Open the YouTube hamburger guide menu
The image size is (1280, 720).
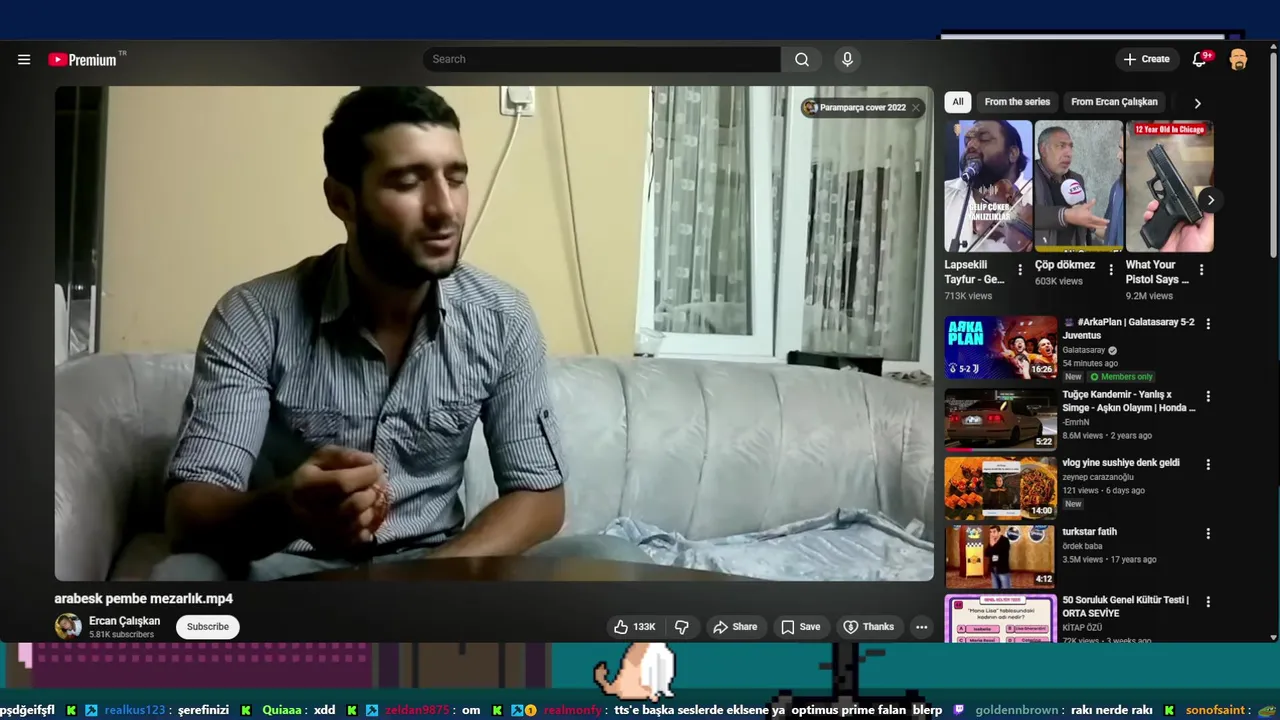(24, 59)
